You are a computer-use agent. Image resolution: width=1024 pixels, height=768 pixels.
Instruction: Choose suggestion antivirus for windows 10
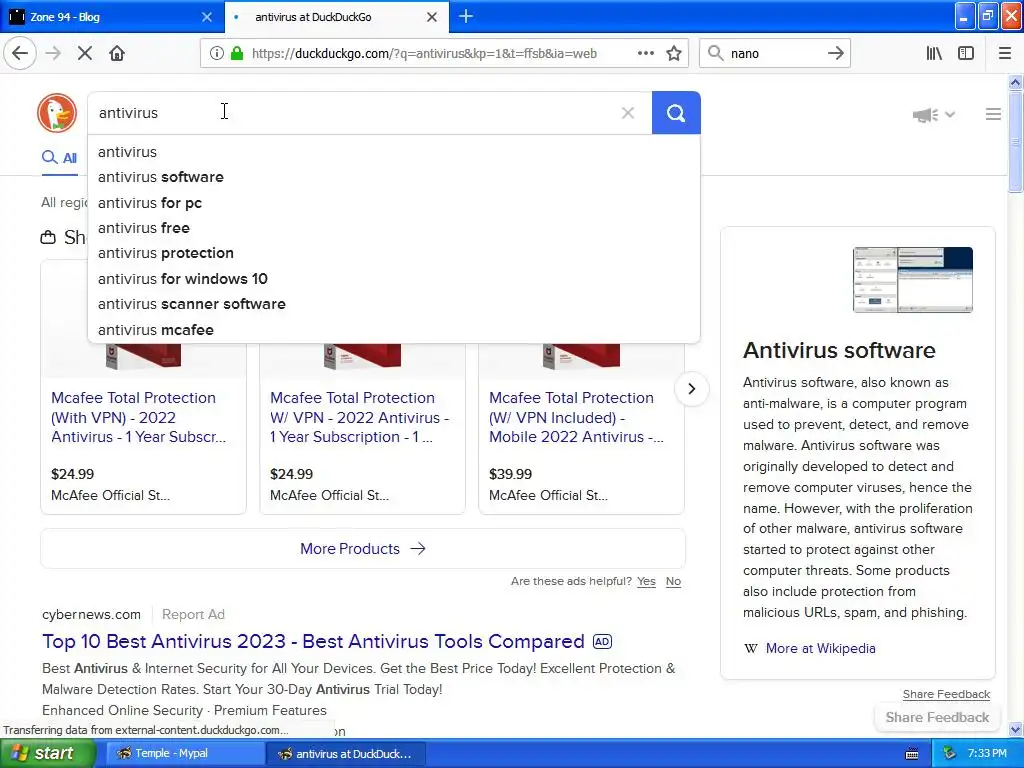394,279
